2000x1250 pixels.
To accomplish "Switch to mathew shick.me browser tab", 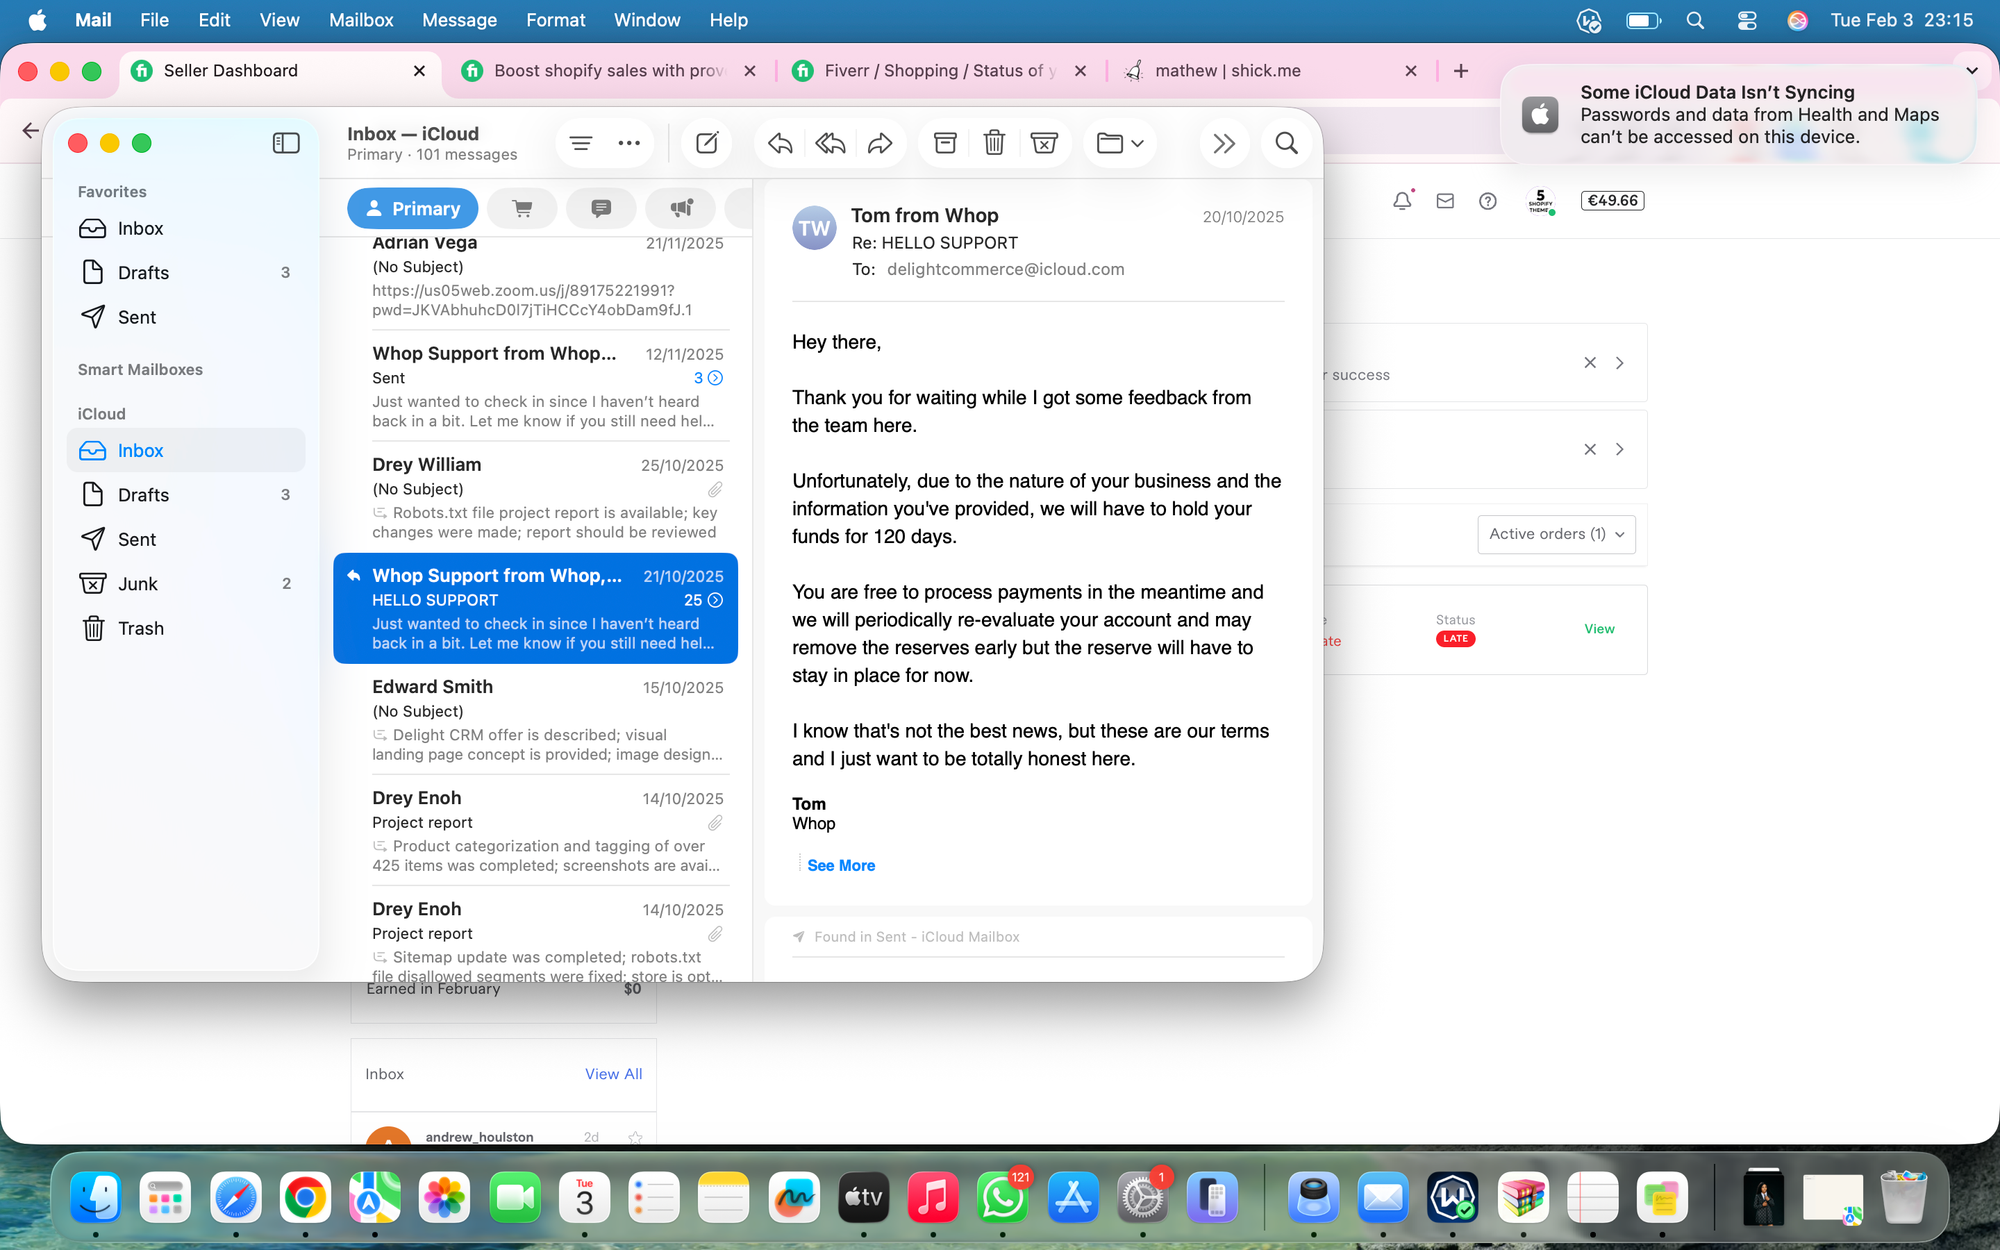I will [1227, 71].
